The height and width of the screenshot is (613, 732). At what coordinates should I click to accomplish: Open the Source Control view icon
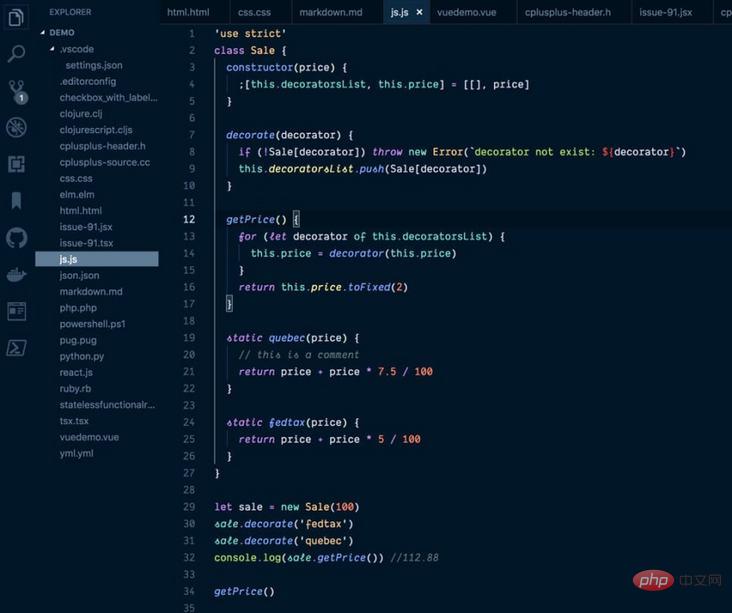16,90
